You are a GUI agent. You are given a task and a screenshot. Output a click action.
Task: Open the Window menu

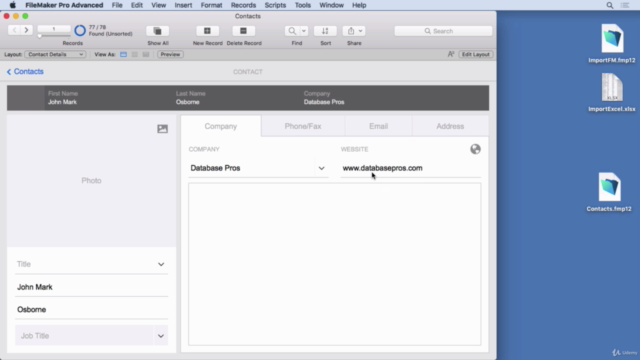tap(331, 5)
